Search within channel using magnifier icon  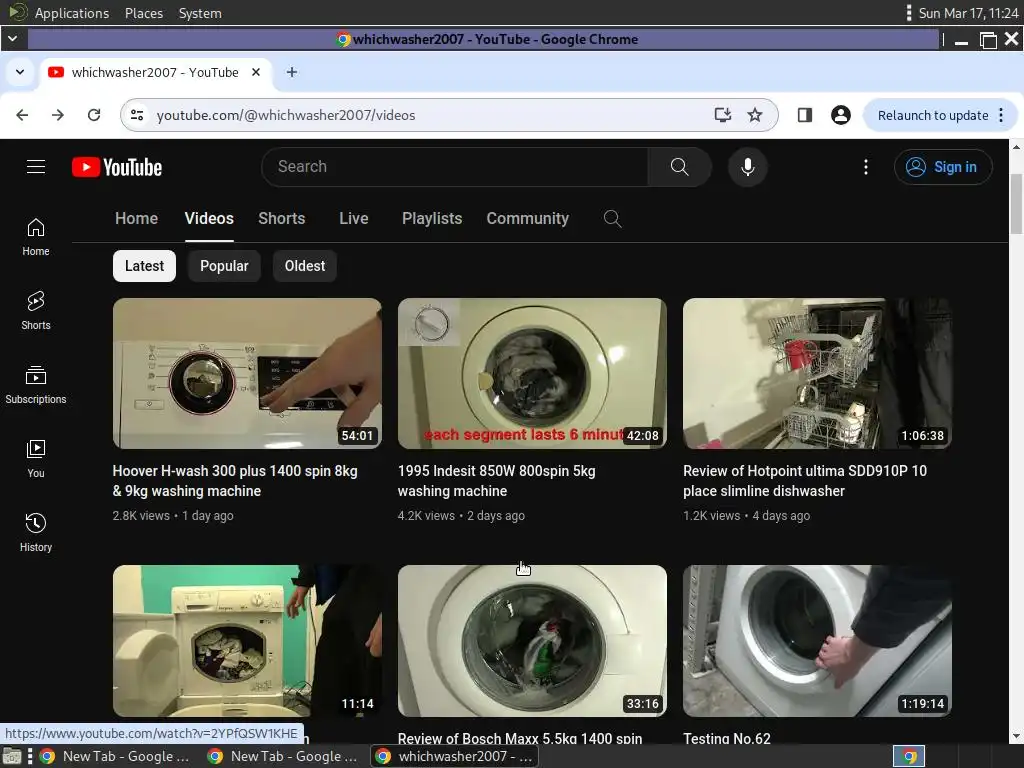coord(612,218)
